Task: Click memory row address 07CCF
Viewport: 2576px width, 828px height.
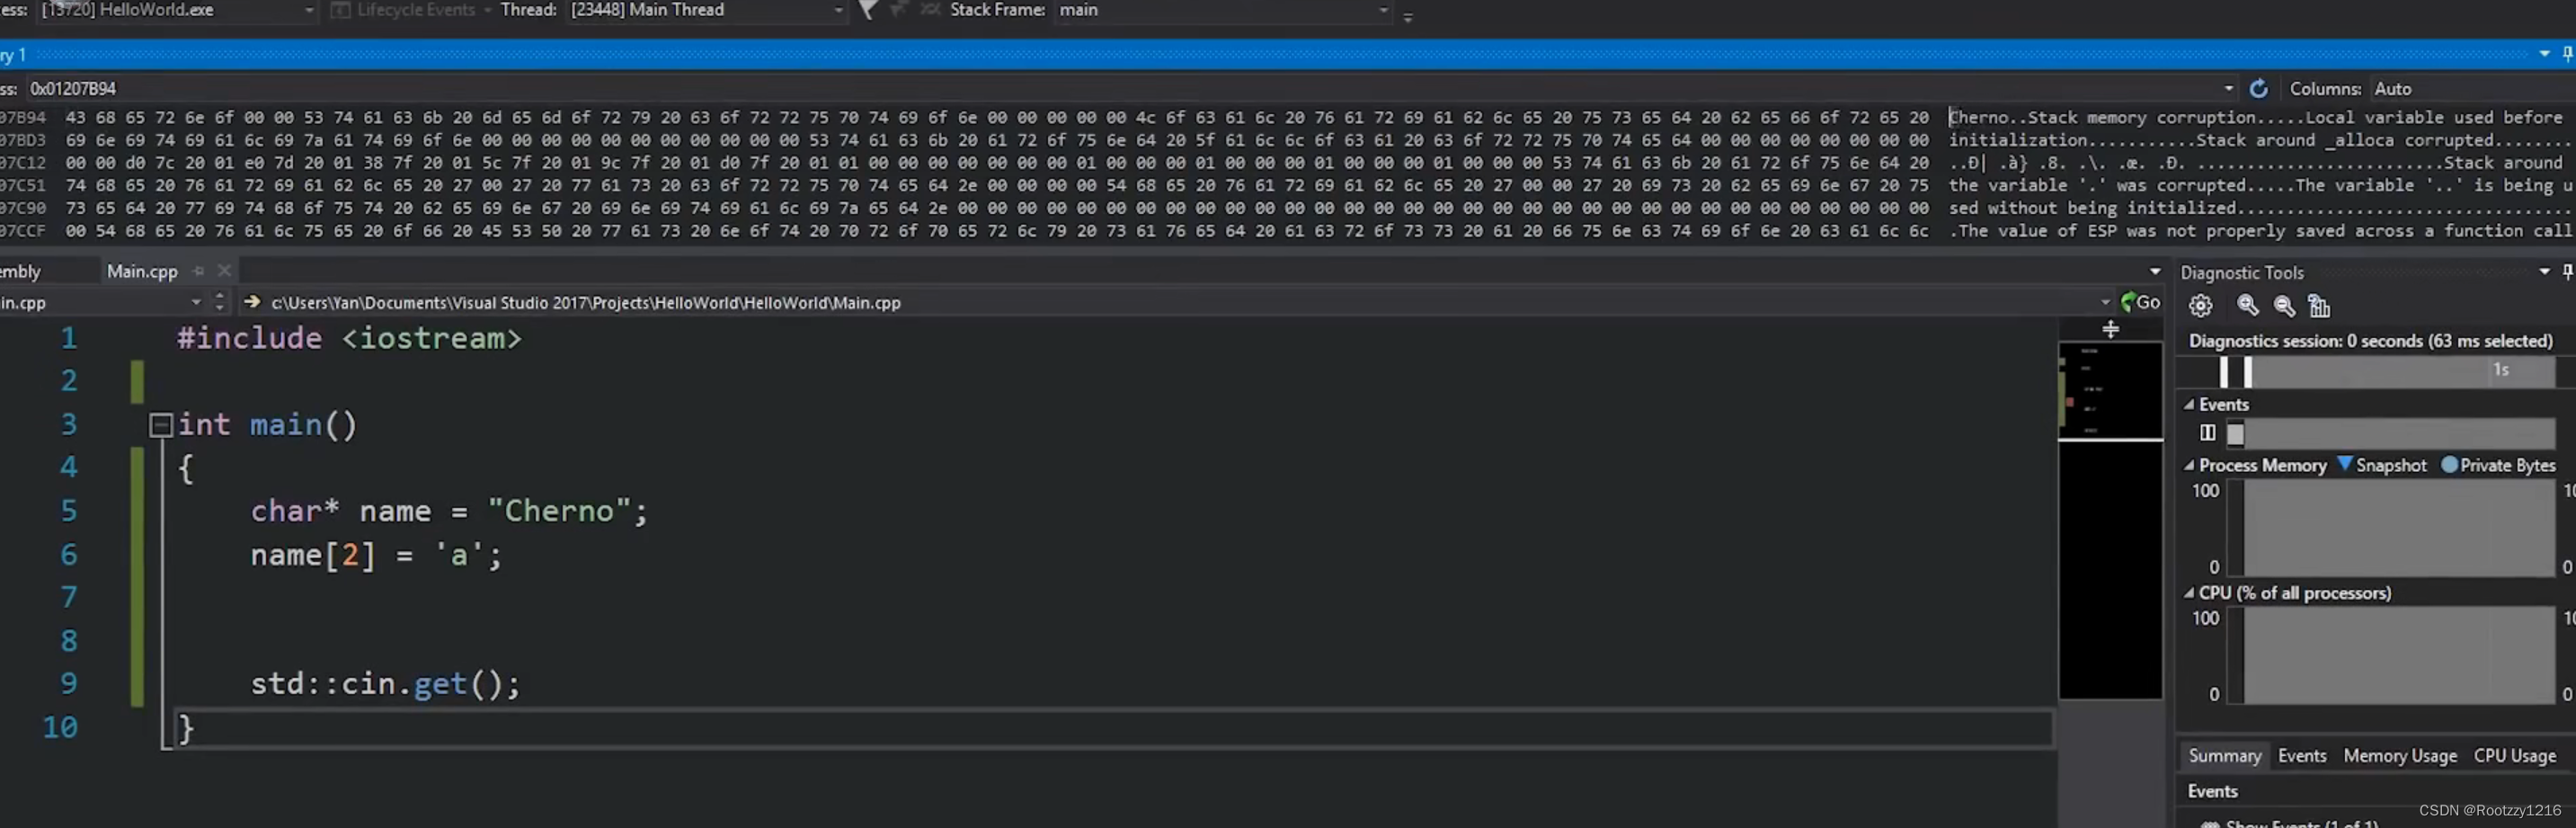Action: pyautogui.click(x=23, y=231)
